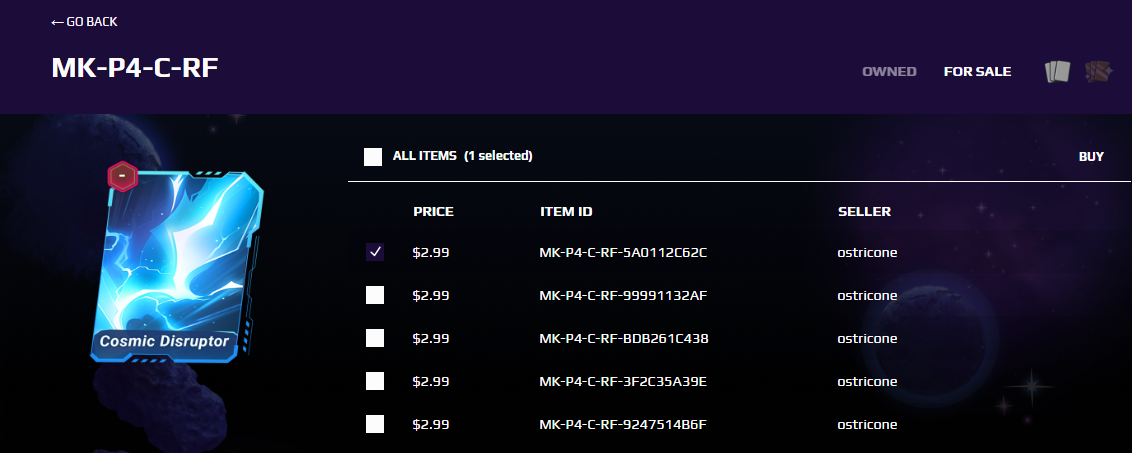1132x453 pixels.
Task: Open the Cosmic Disruptor card image
Action: [x=178, y=266]
